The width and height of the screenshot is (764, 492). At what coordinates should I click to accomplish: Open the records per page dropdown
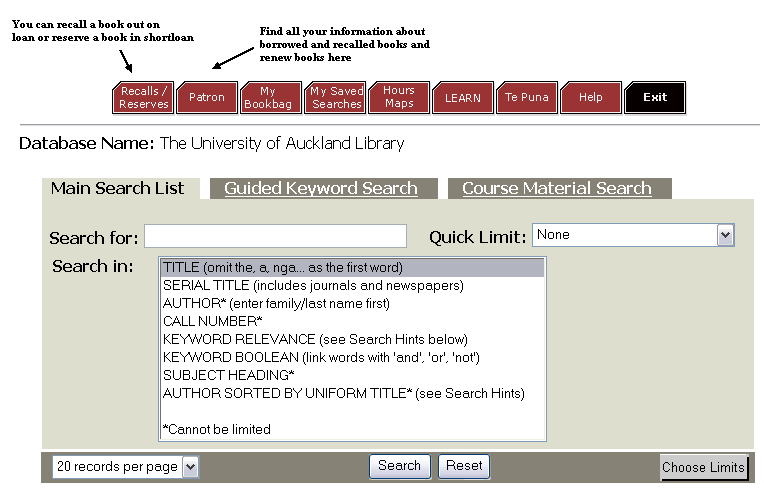[x=126, y=467]
